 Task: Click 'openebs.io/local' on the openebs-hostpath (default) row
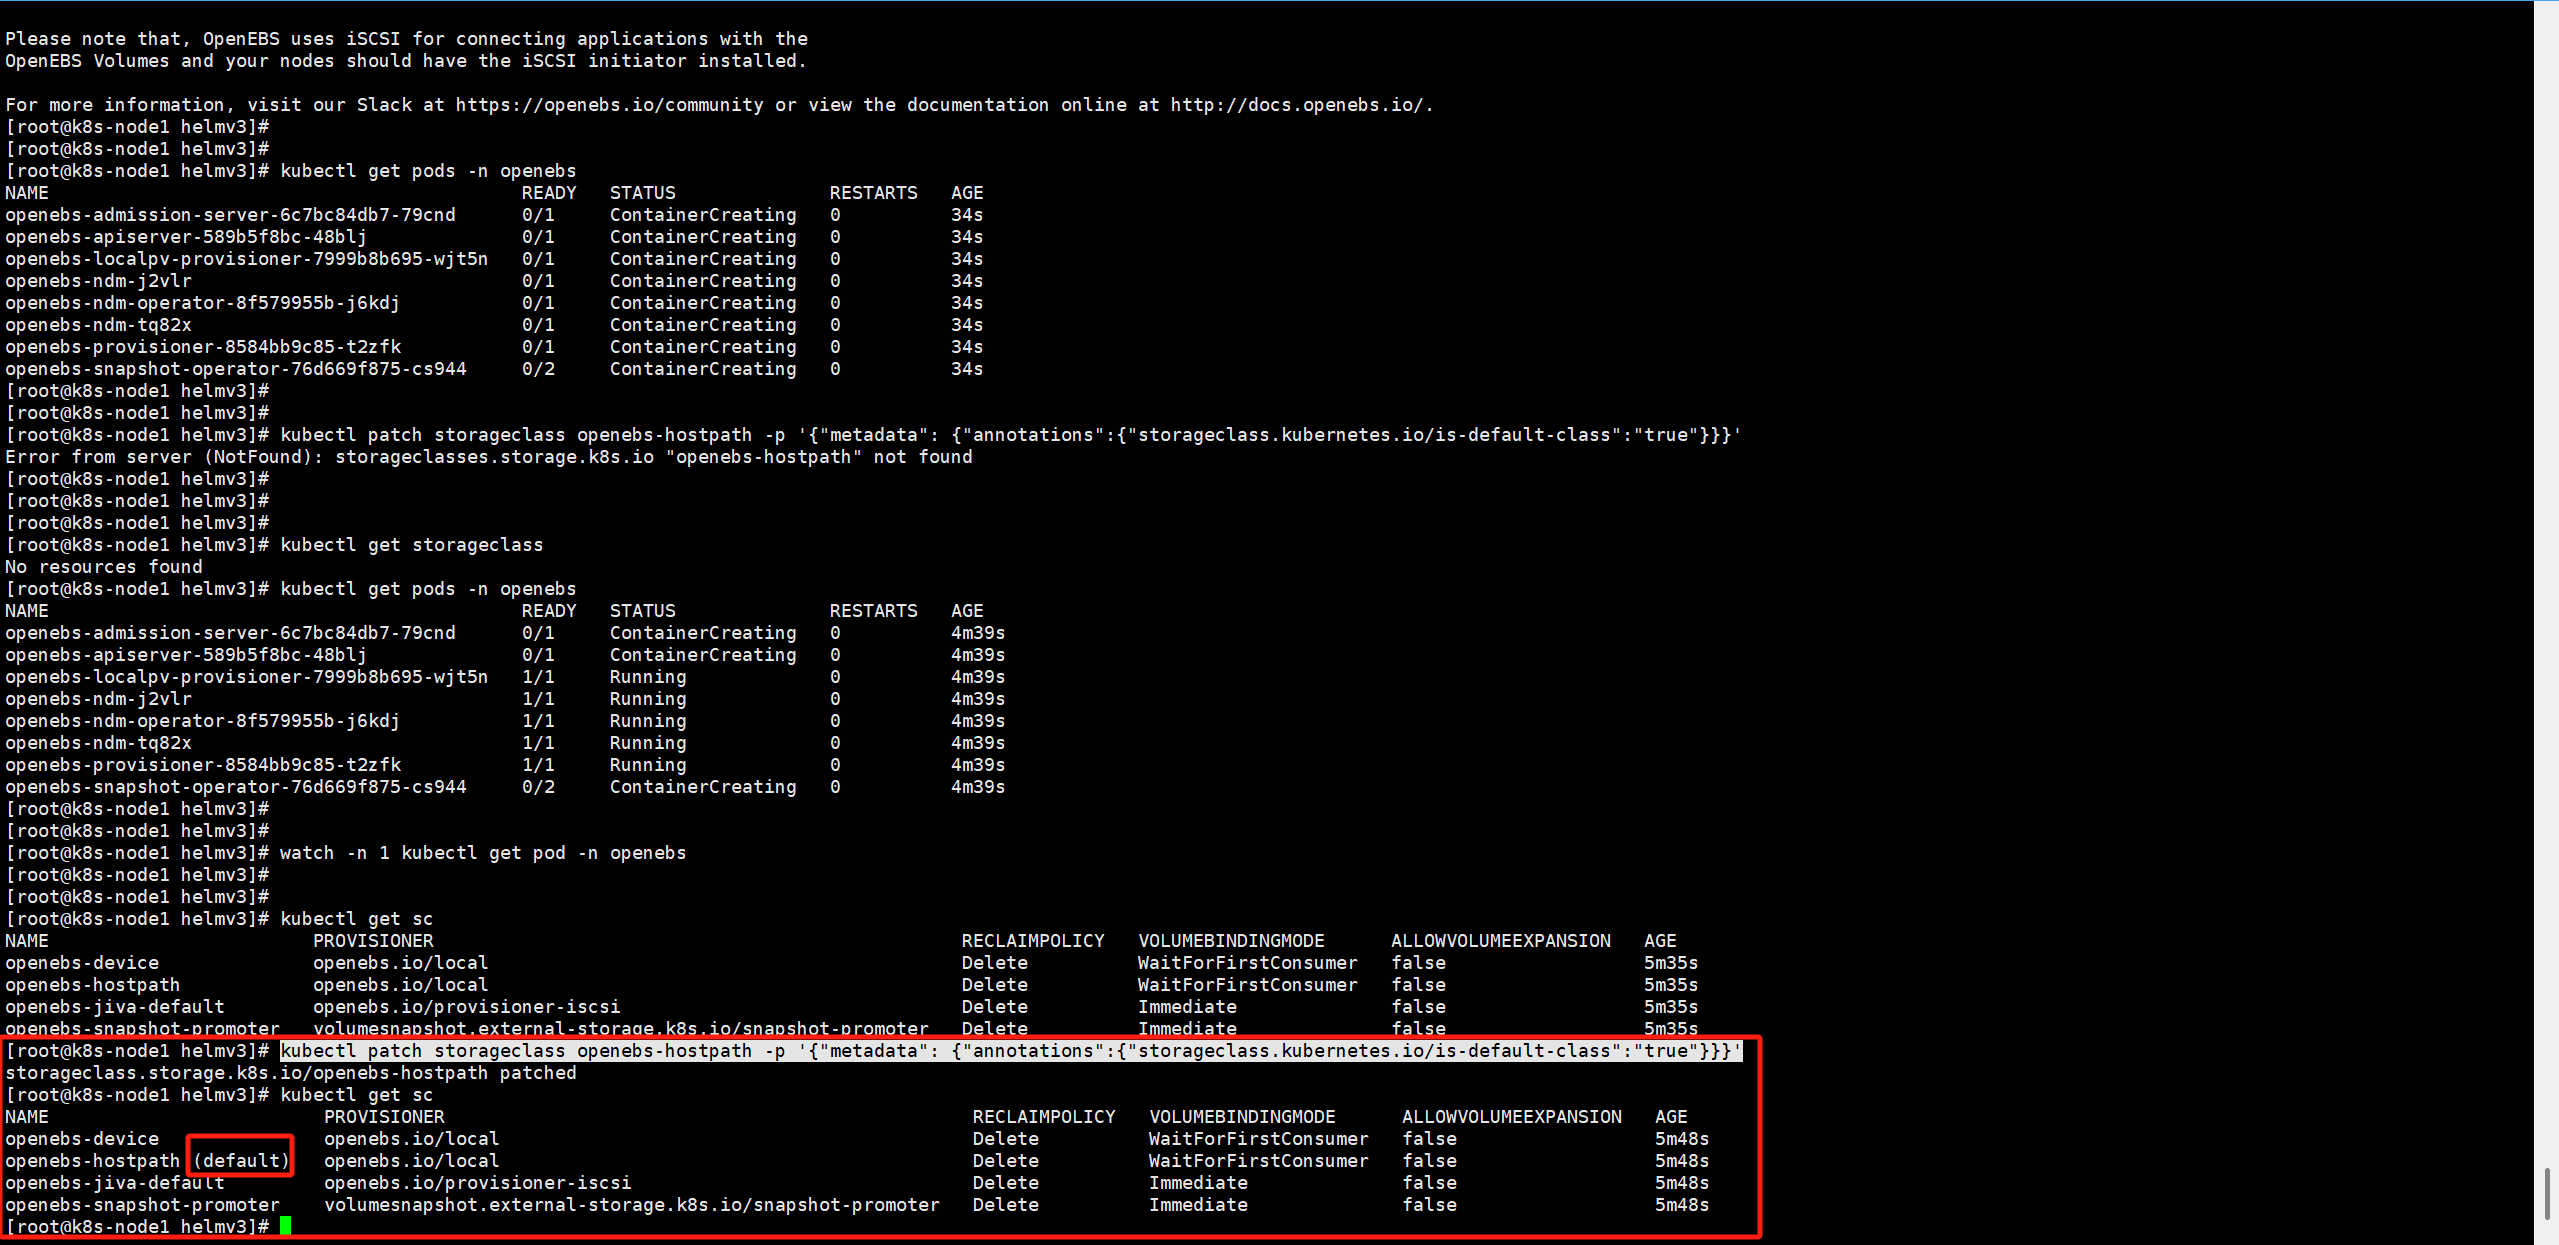411,1160
